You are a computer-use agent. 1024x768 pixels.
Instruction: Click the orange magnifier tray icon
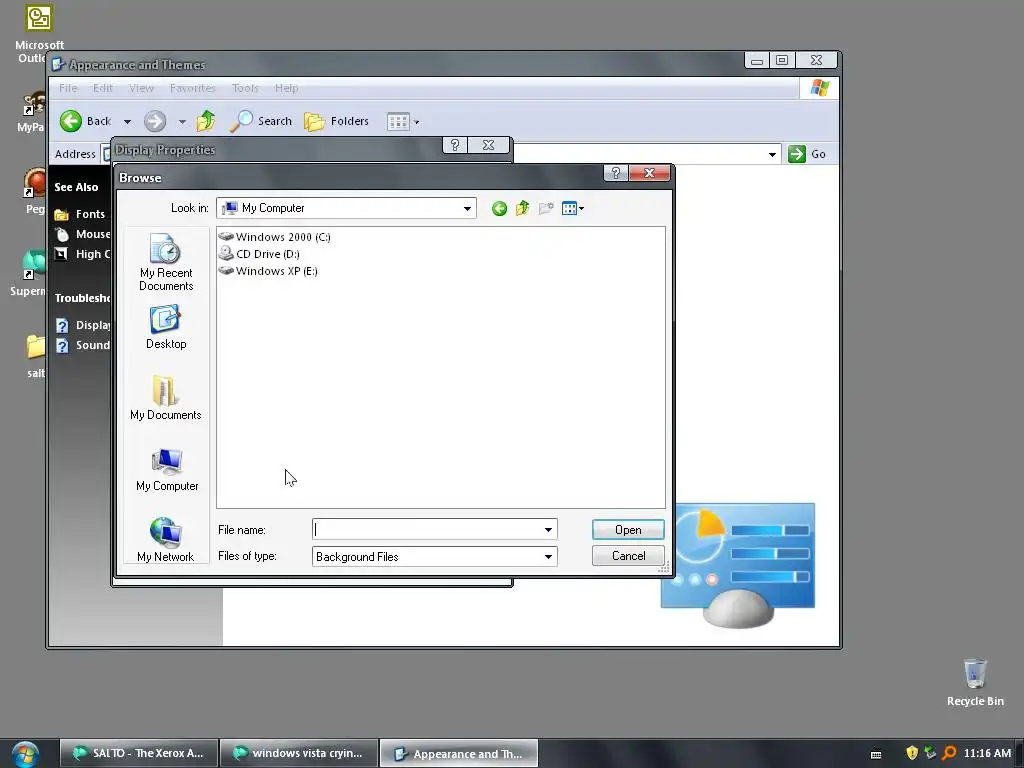pos(949,753)
